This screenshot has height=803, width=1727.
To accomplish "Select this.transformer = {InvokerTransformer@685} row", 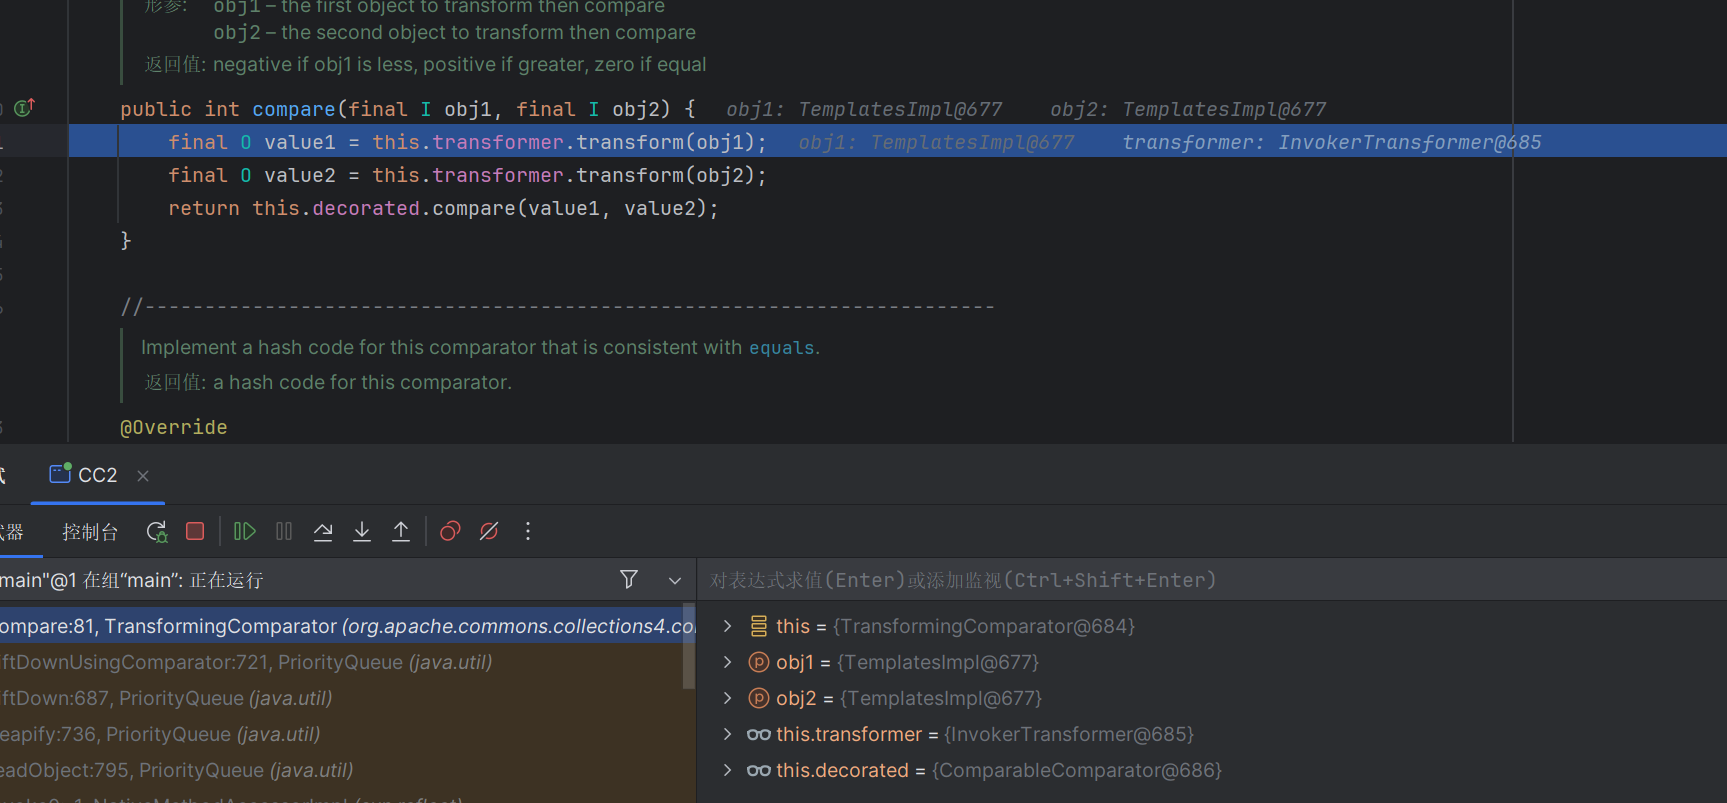I will pos(1212,734).
